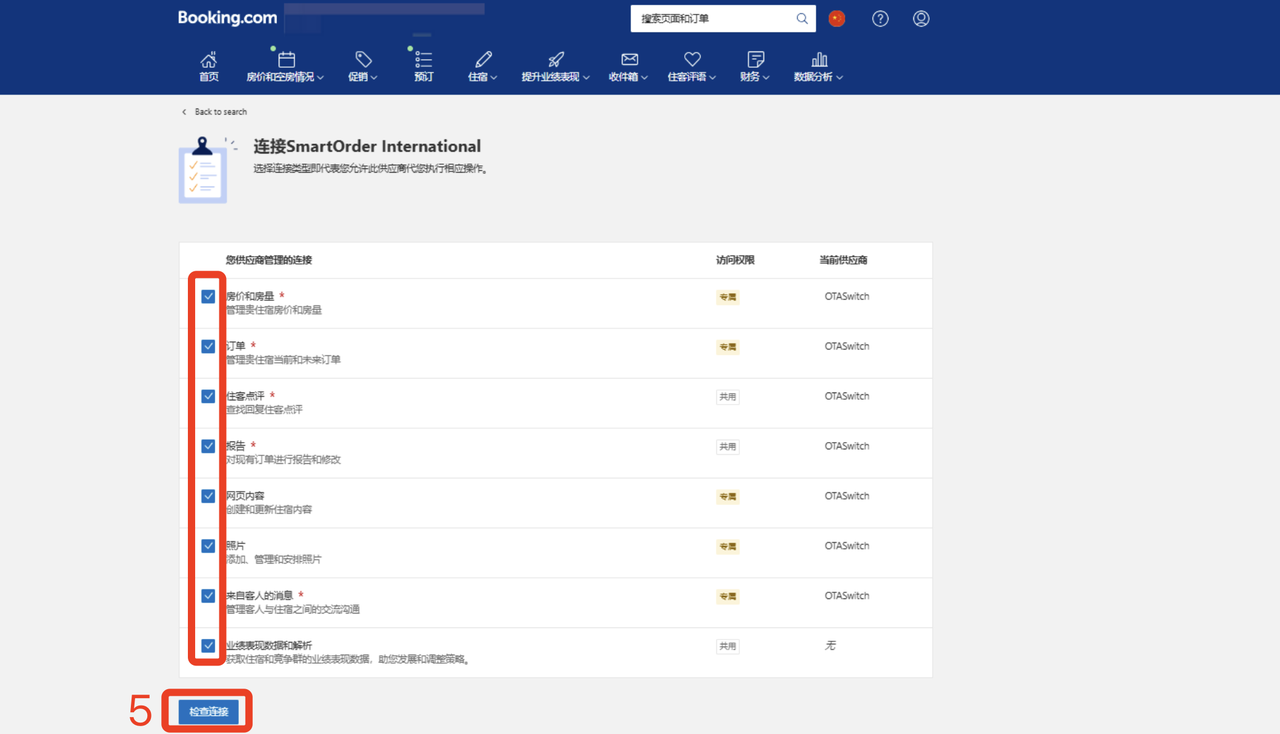Click the help question mark icon
The image size is (1280, 734).
point(880,19)
